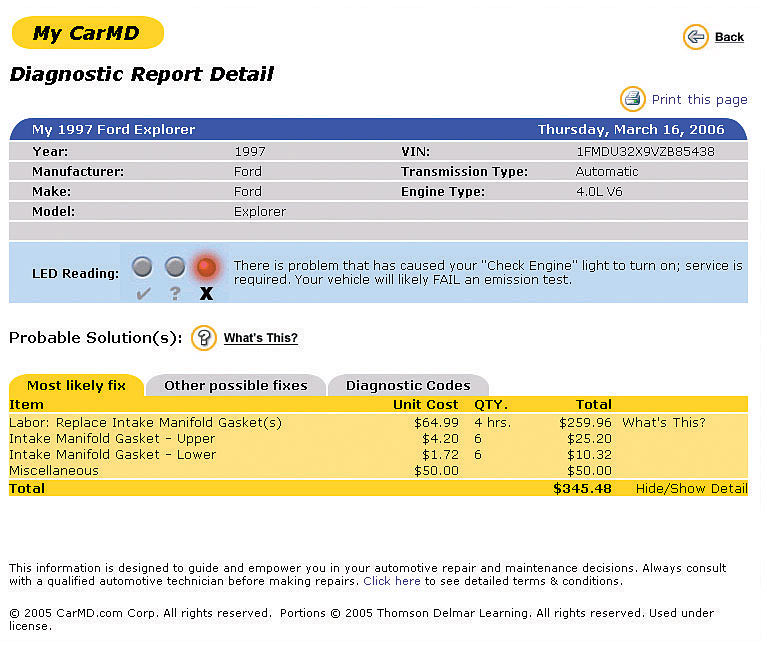Click Intake Manifold Gasket - Upper item
Viewport: 767px width, 650px height.
tap(112, 439)
